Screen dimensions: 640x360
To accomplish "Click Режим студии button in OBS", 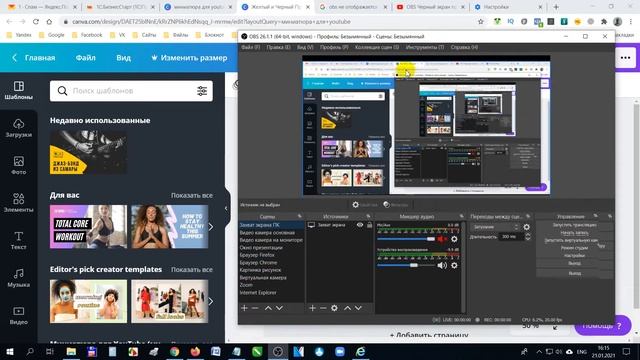I will (575, 248).
